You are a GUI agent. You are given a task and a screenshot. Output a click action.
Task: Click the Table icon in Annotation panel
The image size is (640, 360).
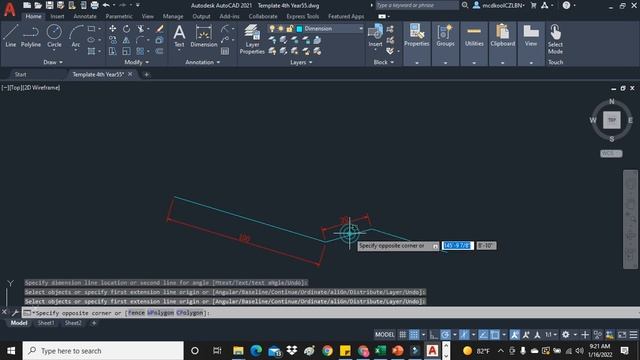[225, 51]
